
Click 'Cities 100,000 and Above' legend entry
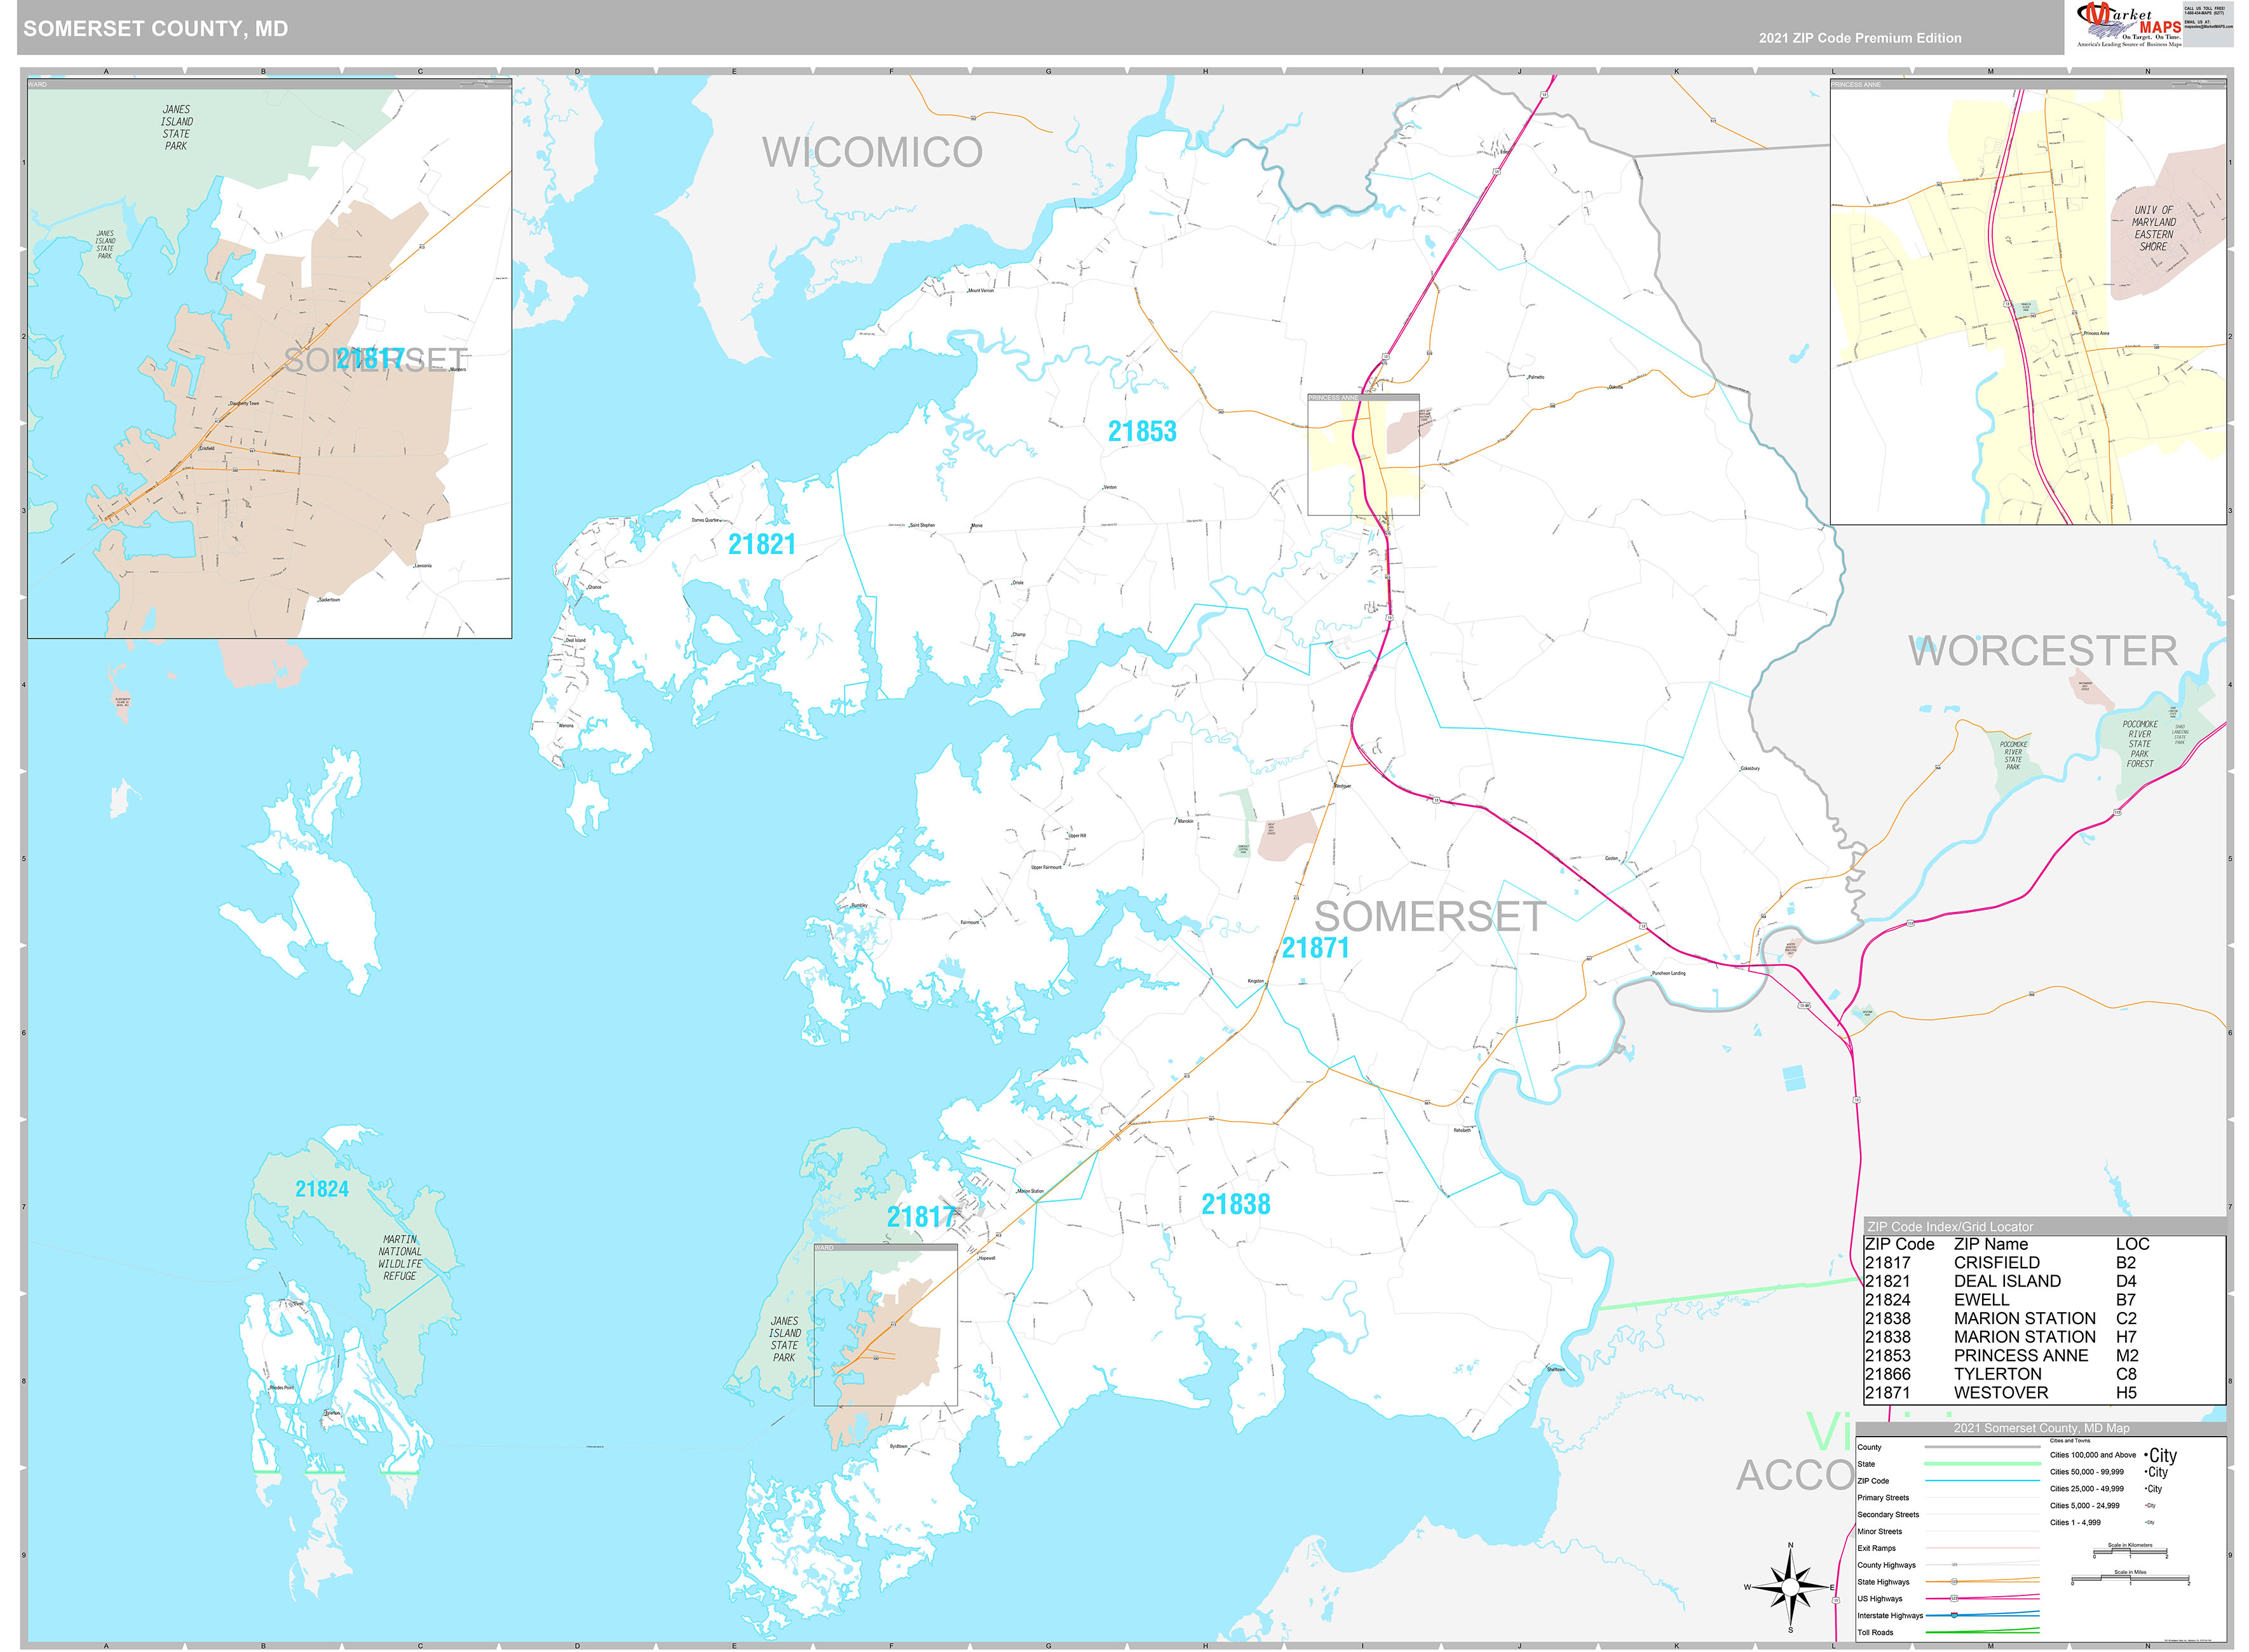point(2093,1455)
